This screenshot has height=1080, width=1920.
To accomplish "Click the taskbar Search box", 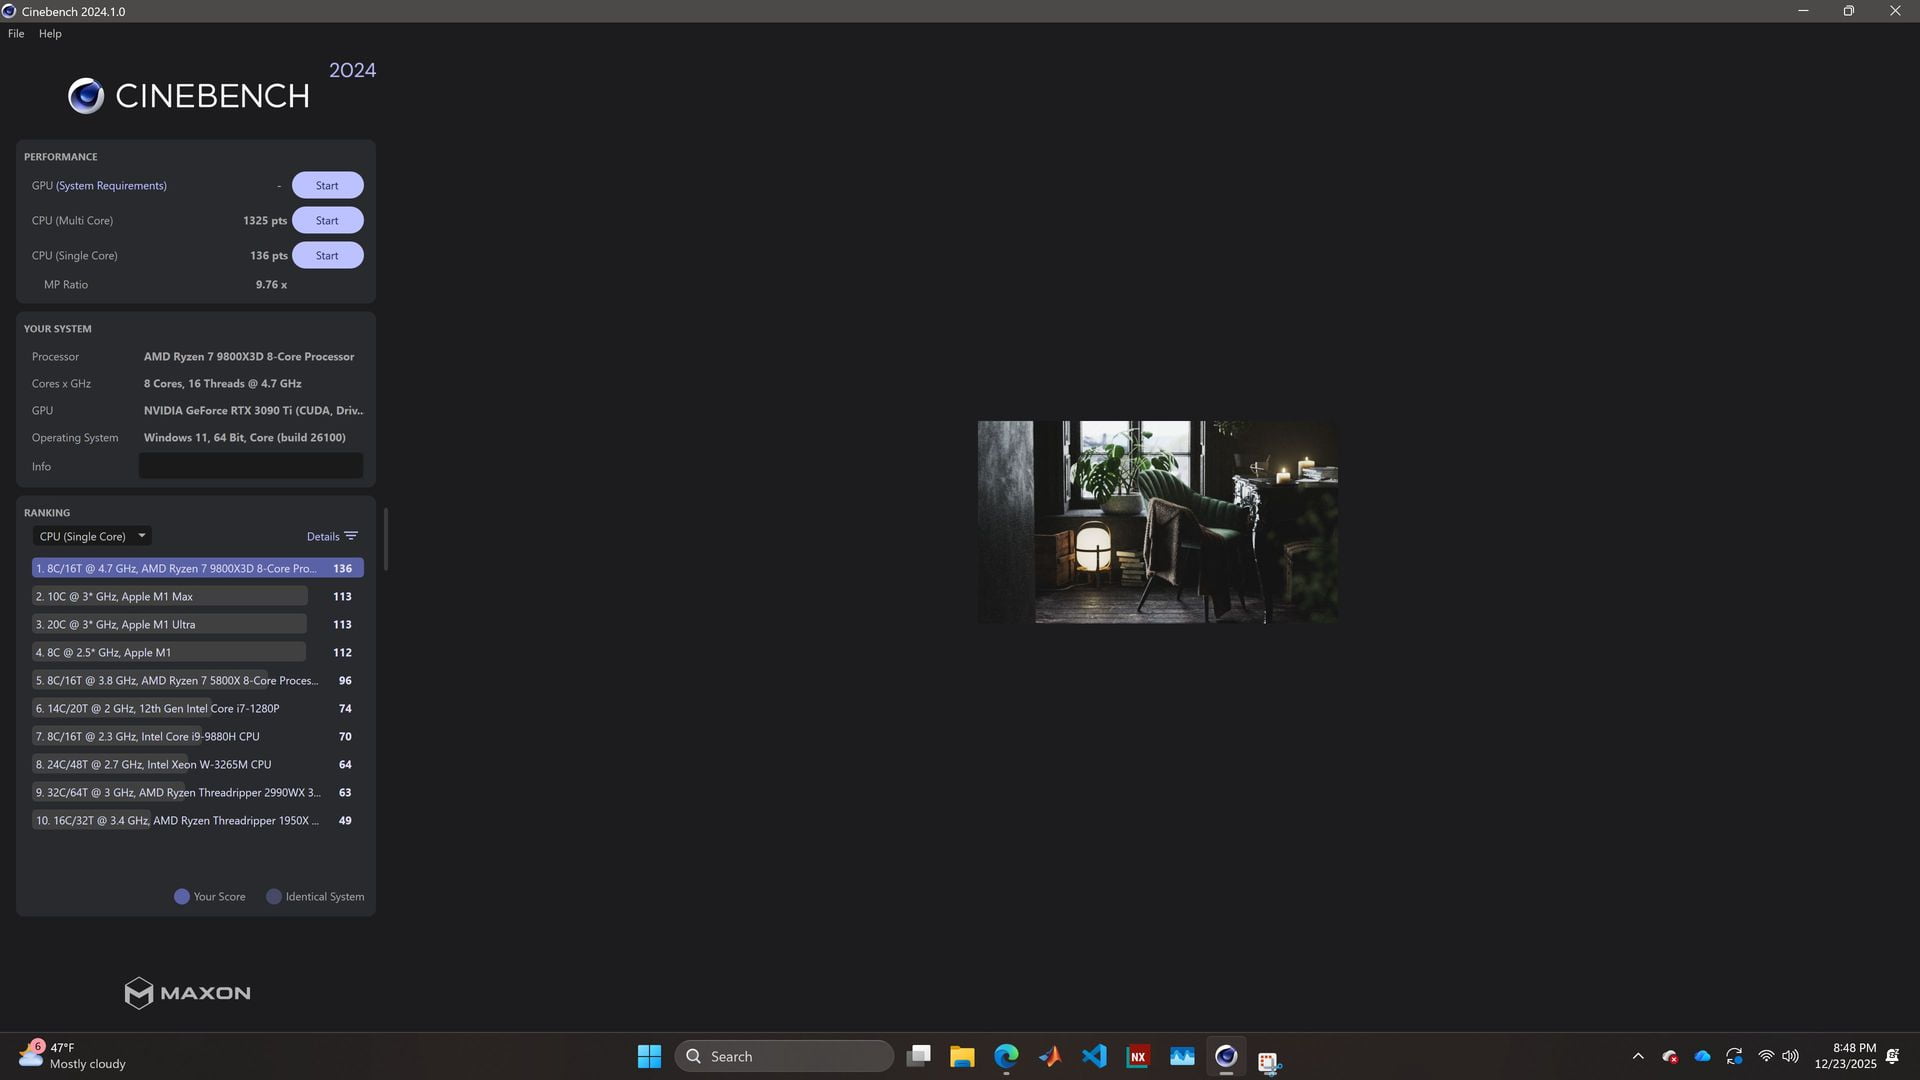I will point(784,1056).
